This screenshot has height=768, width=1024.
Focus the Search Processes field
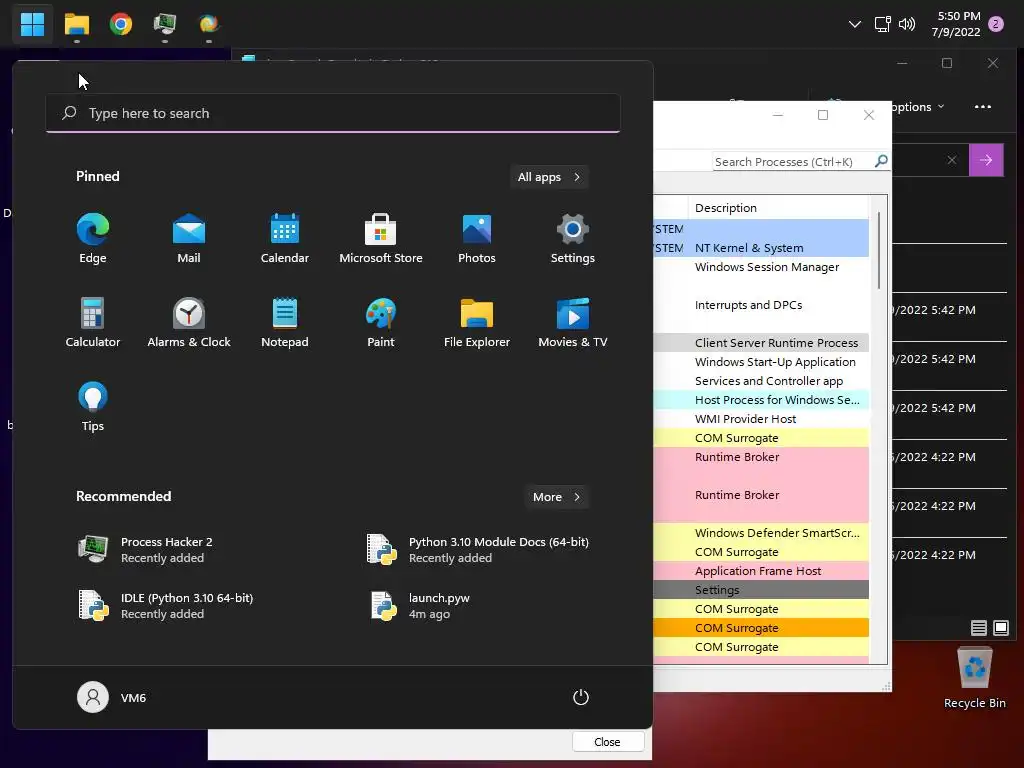(x=793, y=161)
